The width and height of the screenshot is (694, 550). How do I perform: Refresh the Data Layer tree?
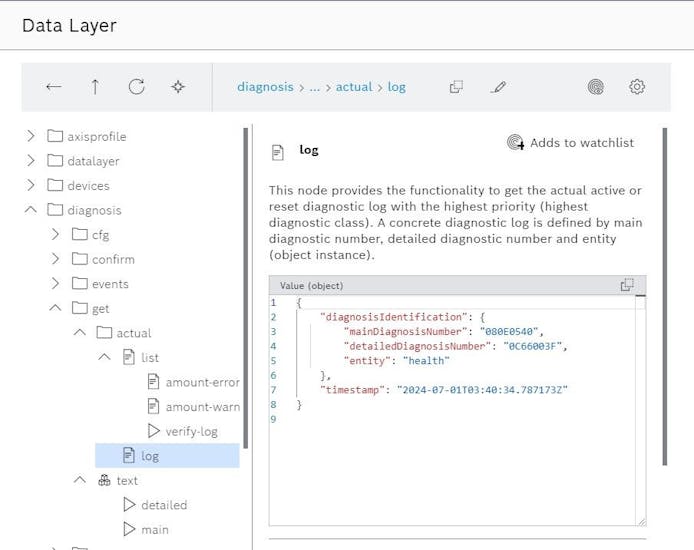tap(136, 87)
